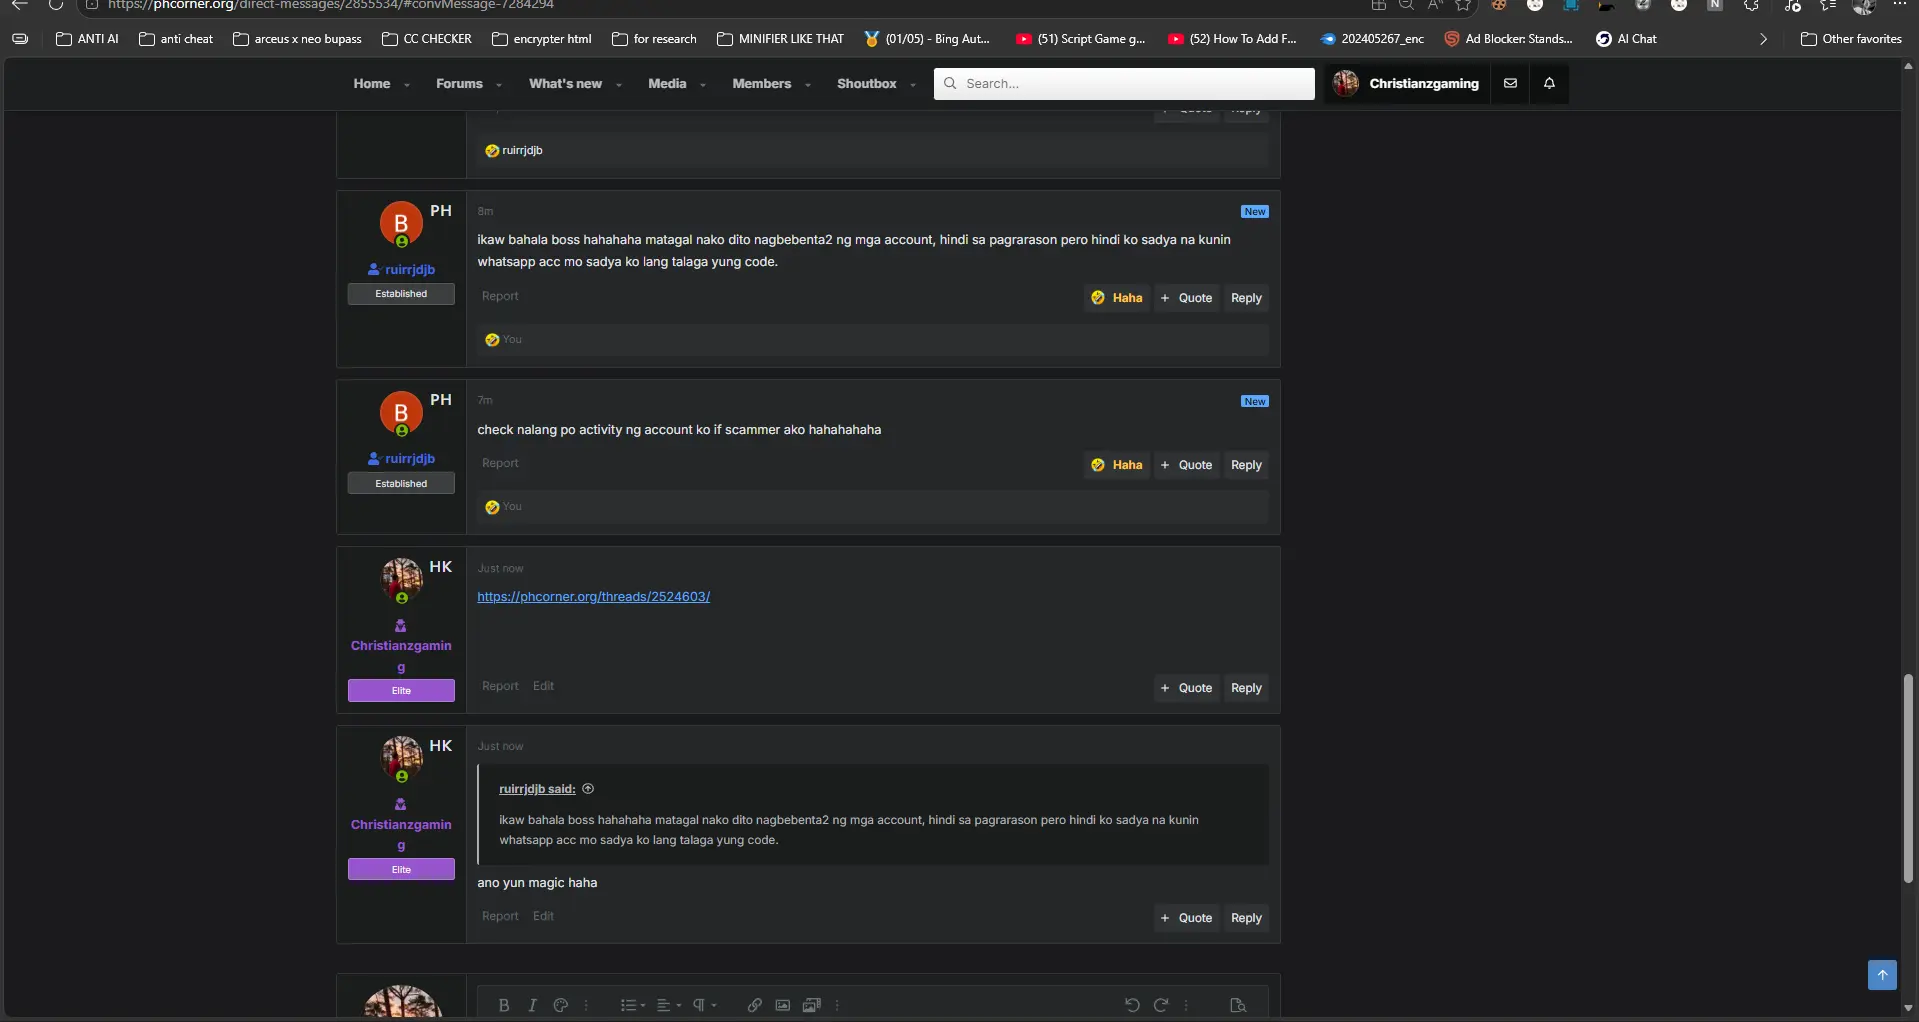Click the insert image icon

783,1005
